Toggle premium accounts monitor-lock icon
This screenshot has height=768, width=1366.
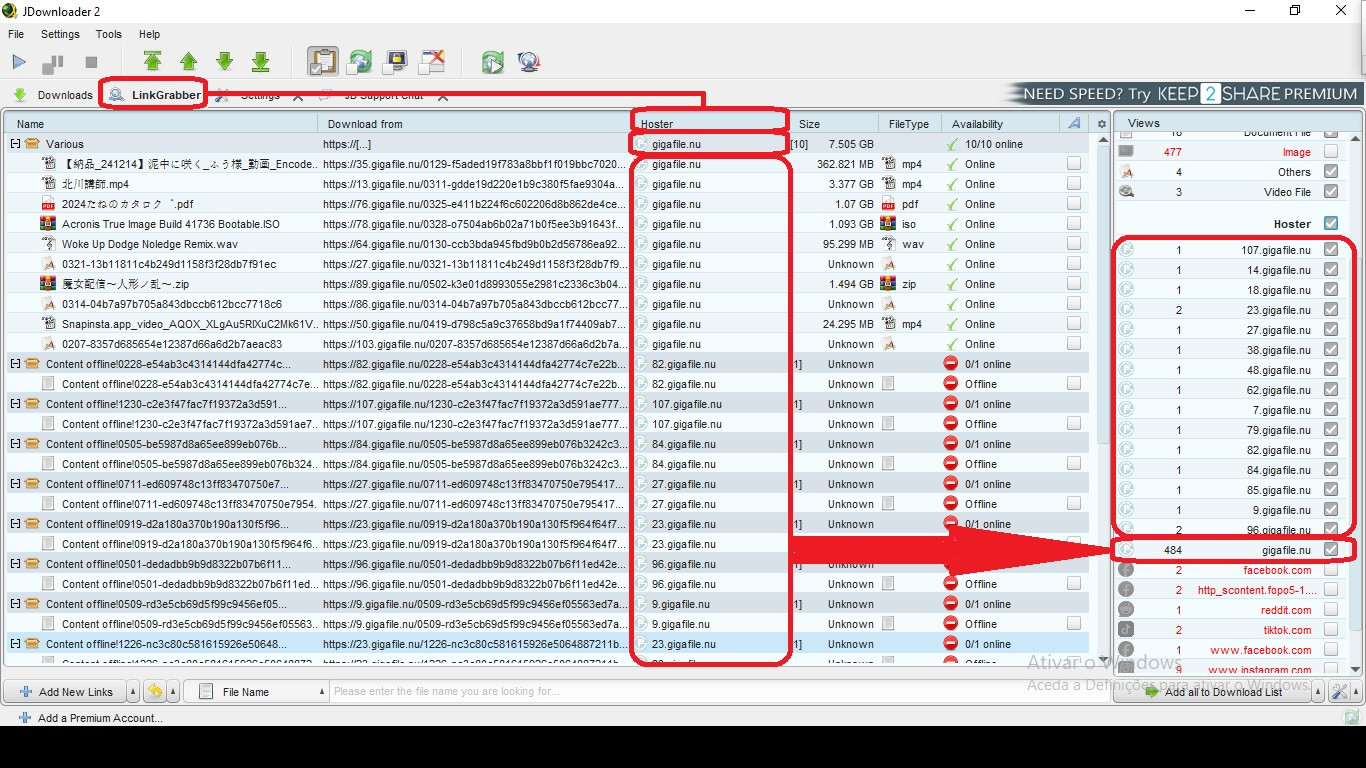click(395, 62)
